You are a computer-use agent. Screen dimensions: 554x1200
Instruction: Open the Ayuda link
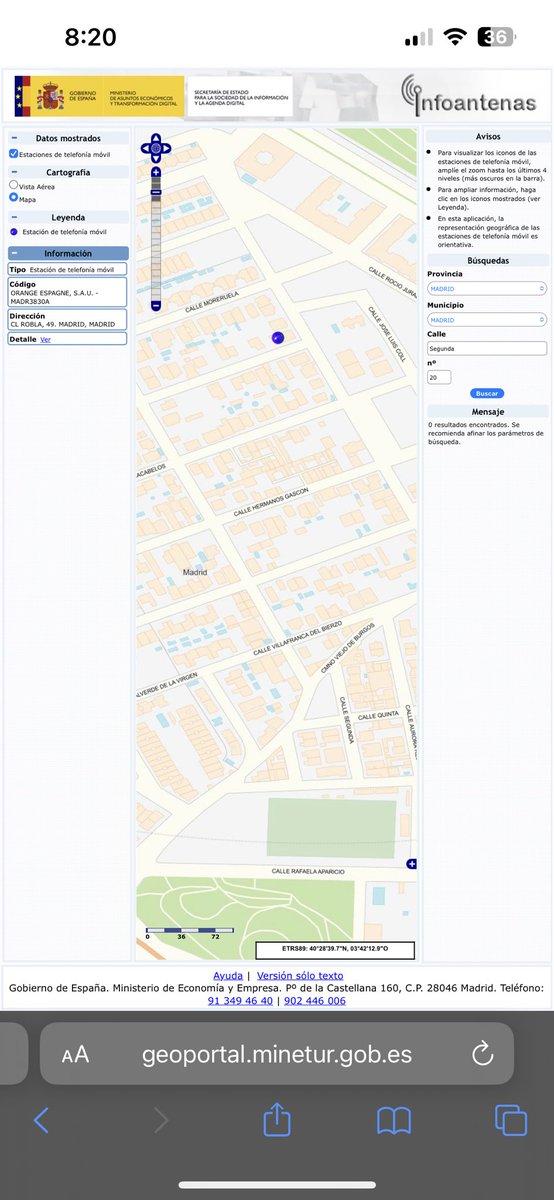[x=227, y=975]
